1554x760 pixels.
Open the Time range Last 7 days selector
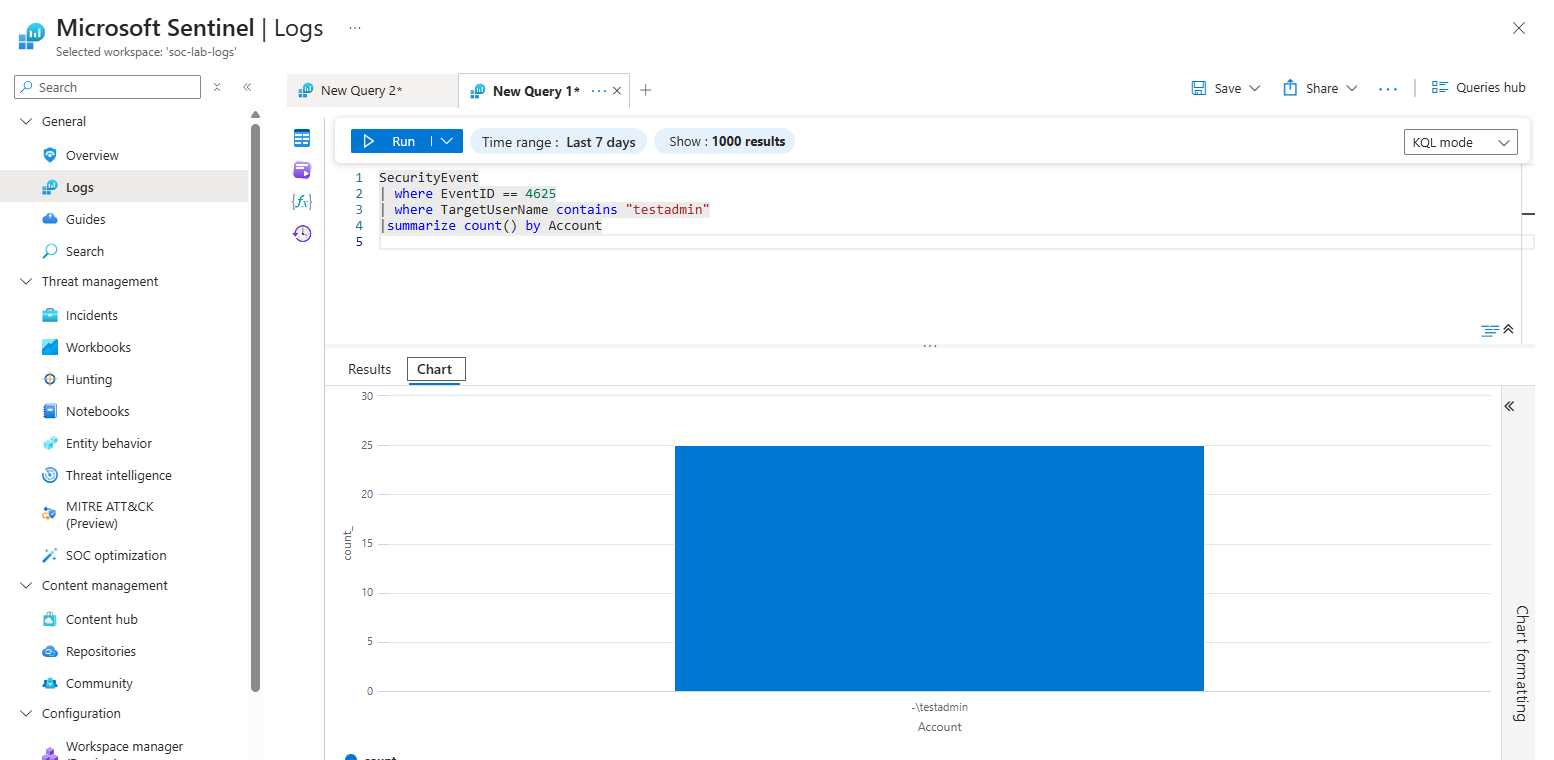[x=559, y=142]
